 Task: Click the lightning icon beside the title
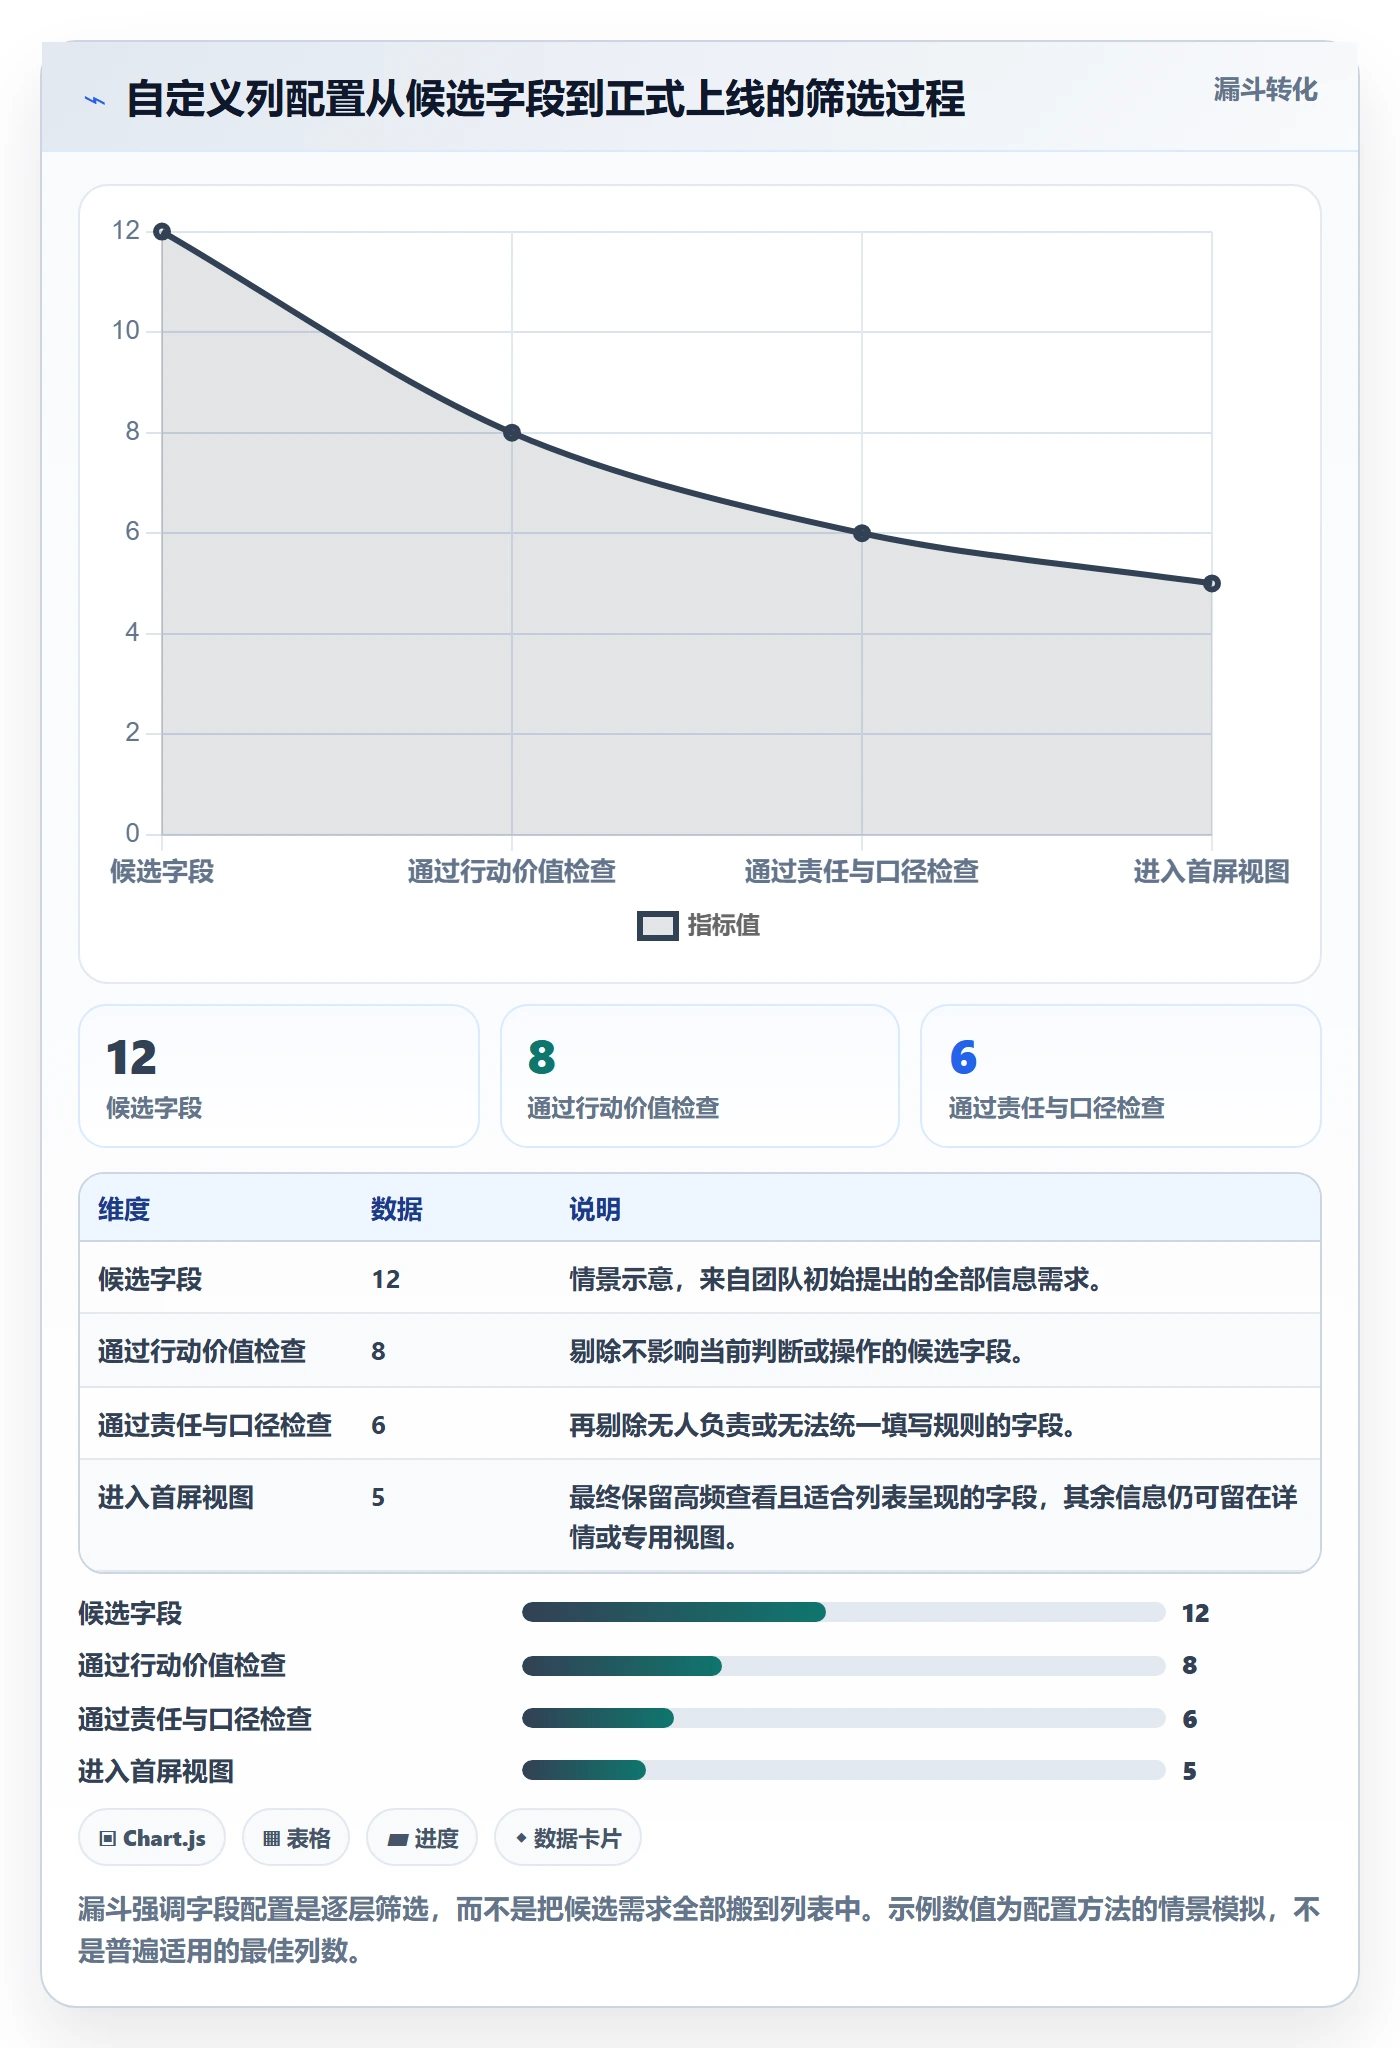coord(95,100)
